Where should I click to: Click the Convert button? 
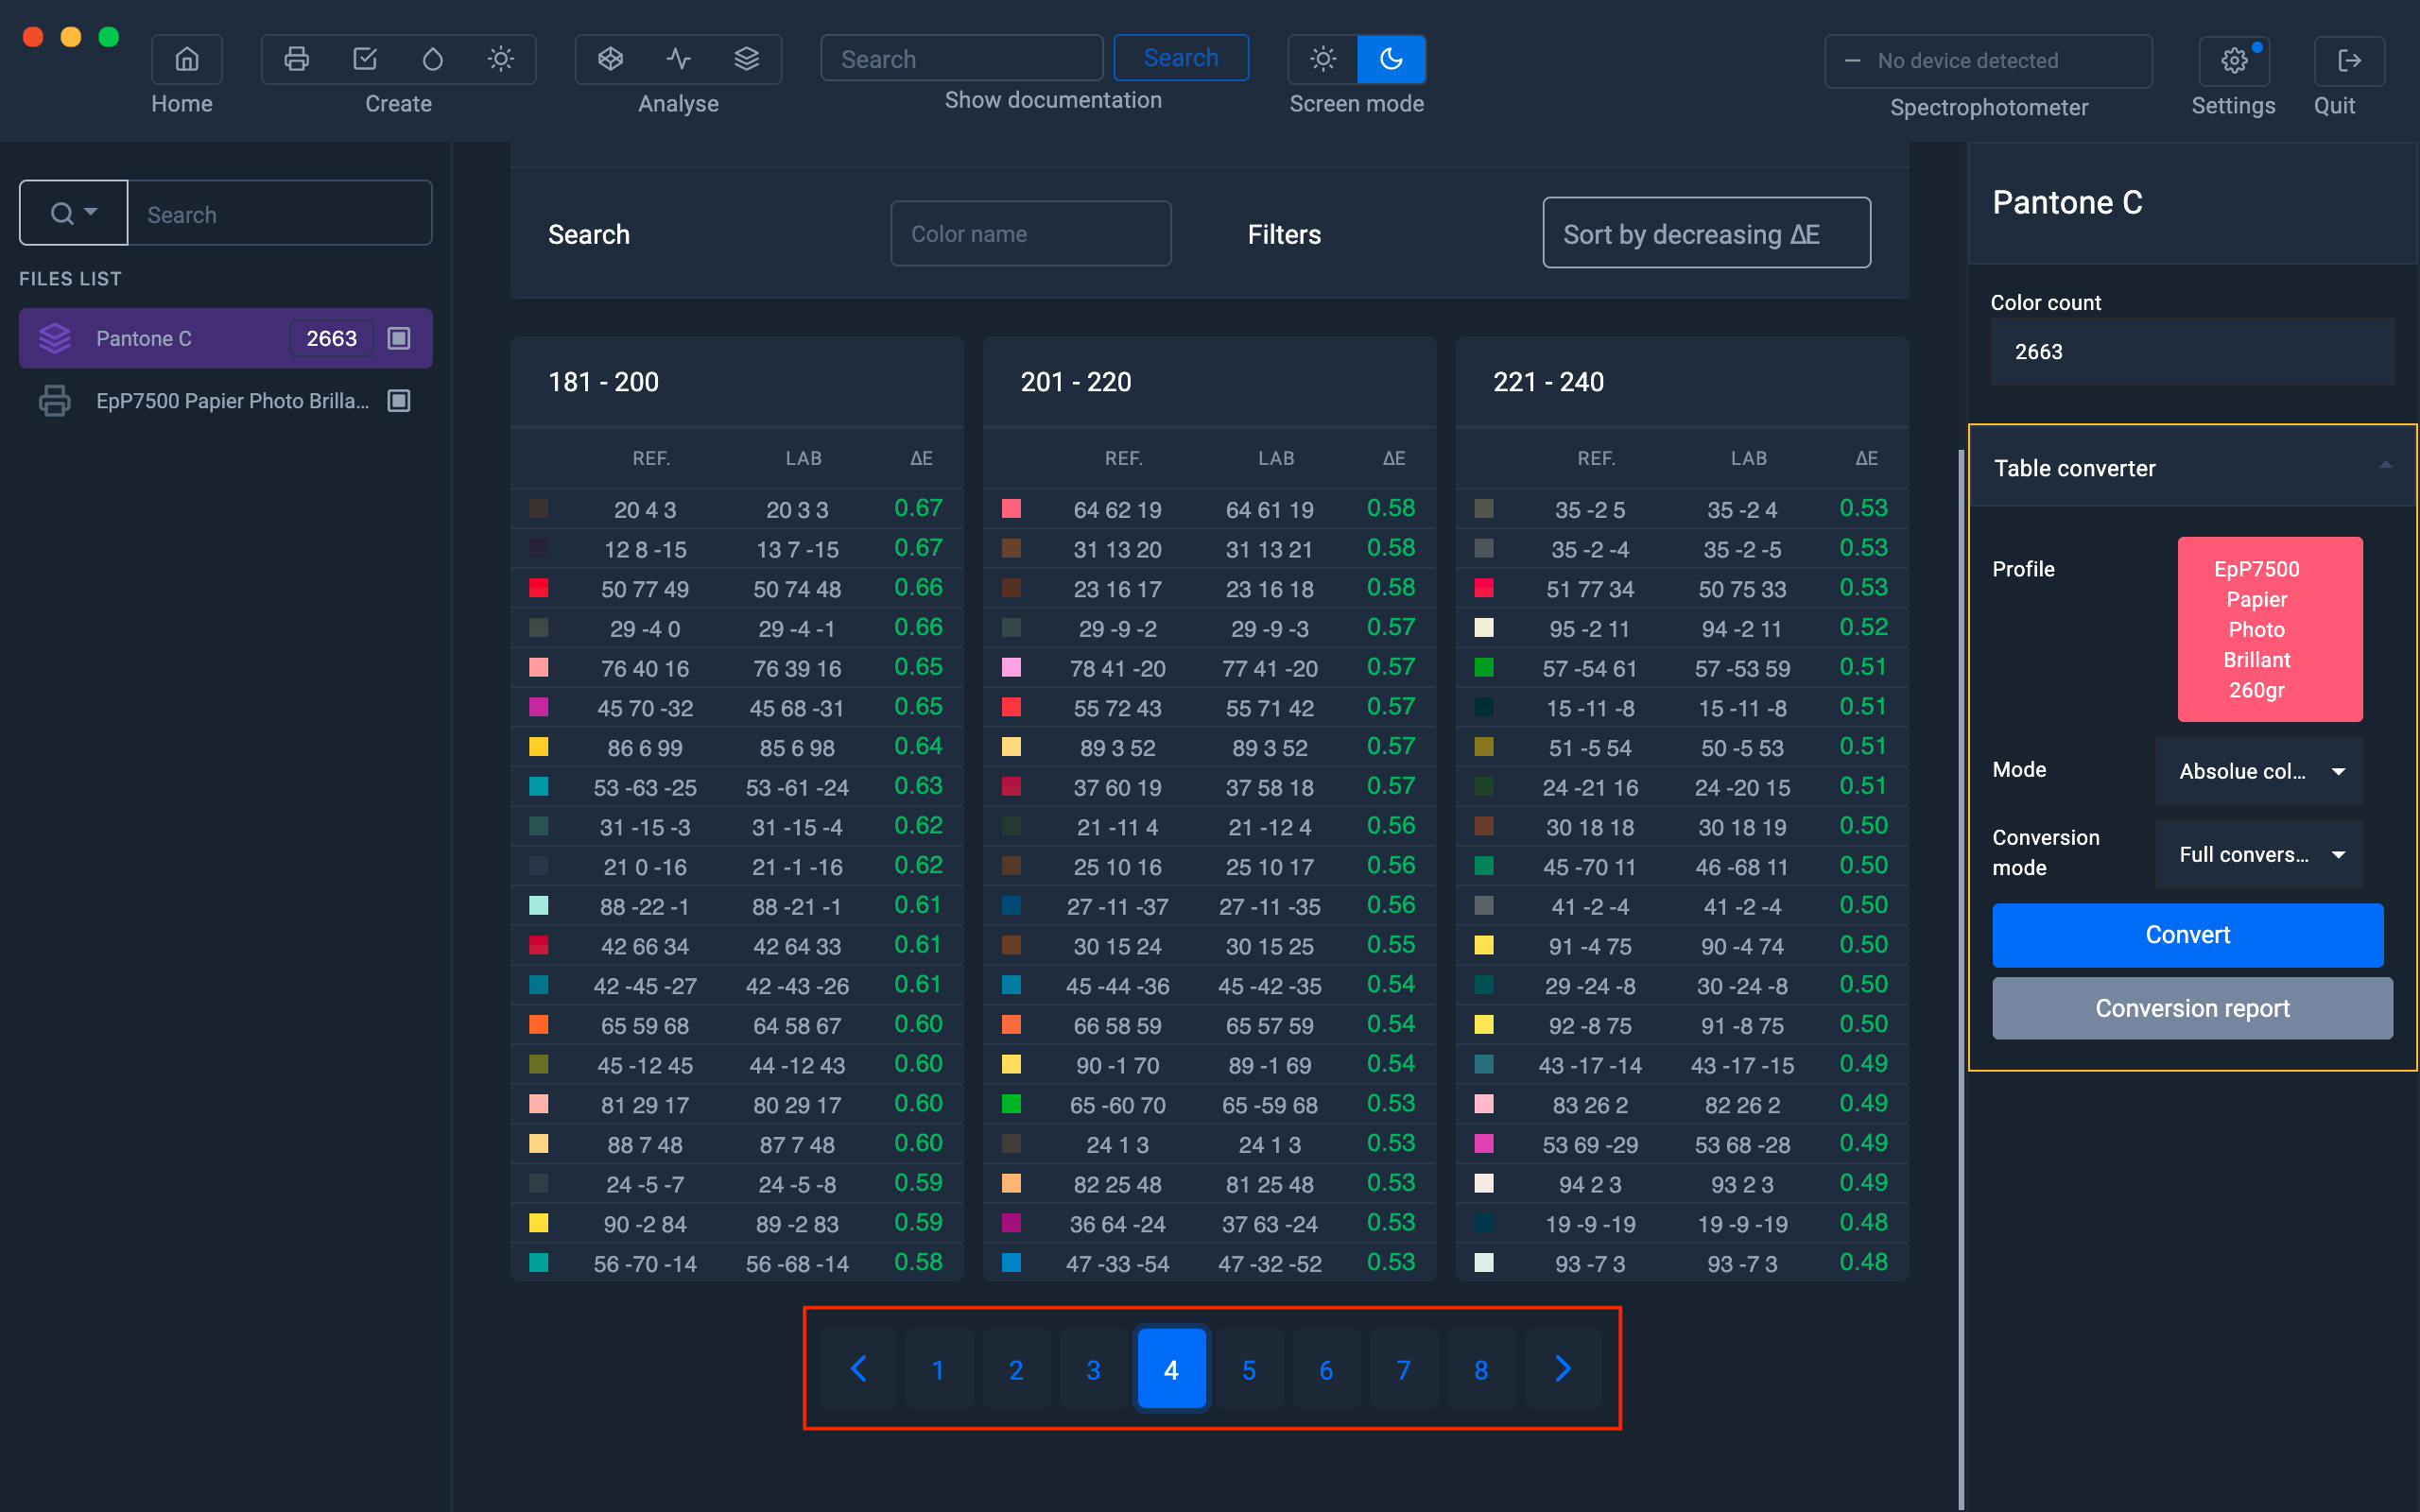pos(2187,934)
